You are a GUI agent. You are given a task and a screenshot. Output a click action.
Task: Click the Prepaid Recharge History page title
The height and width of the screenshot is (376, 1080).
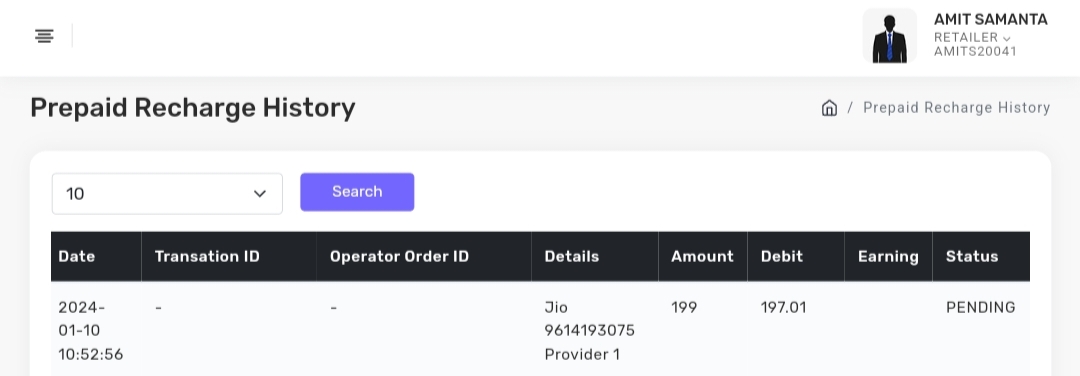click(x=193, y=108)
